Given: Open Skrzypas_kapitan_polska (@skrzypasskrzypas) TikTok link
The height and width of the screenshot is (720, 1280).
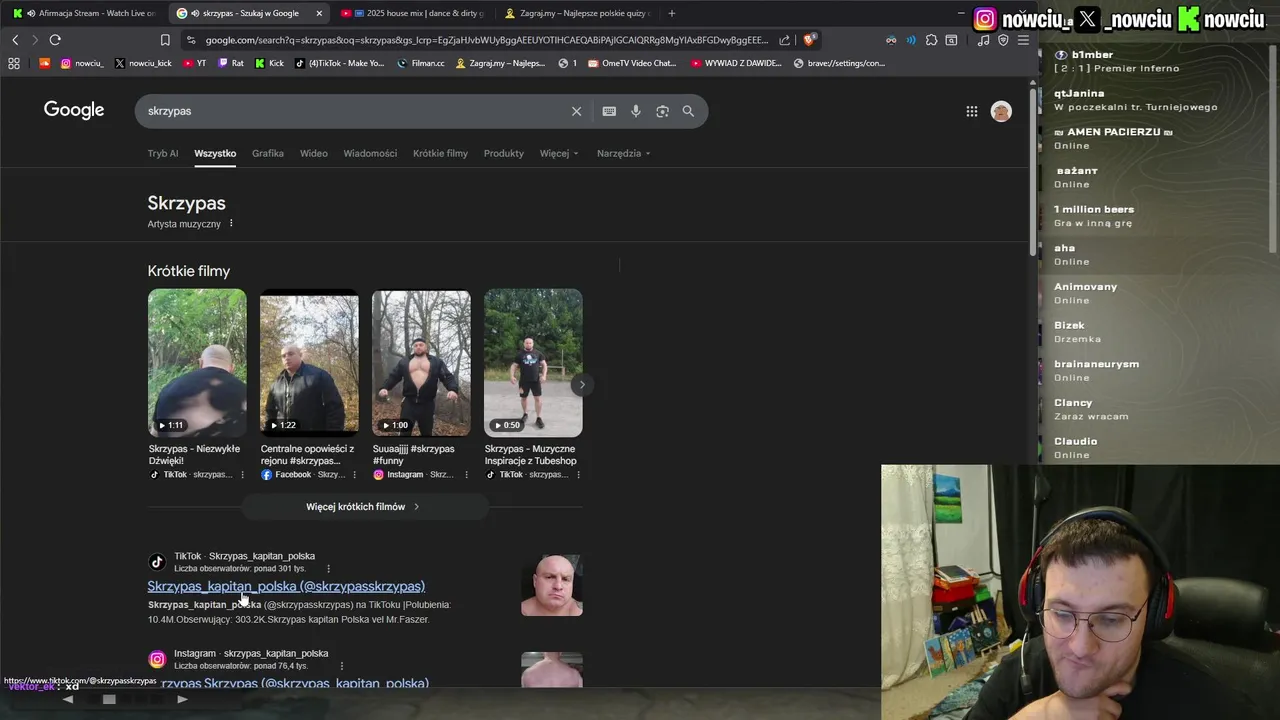Looking at the screenshot, I should point(286,586).
